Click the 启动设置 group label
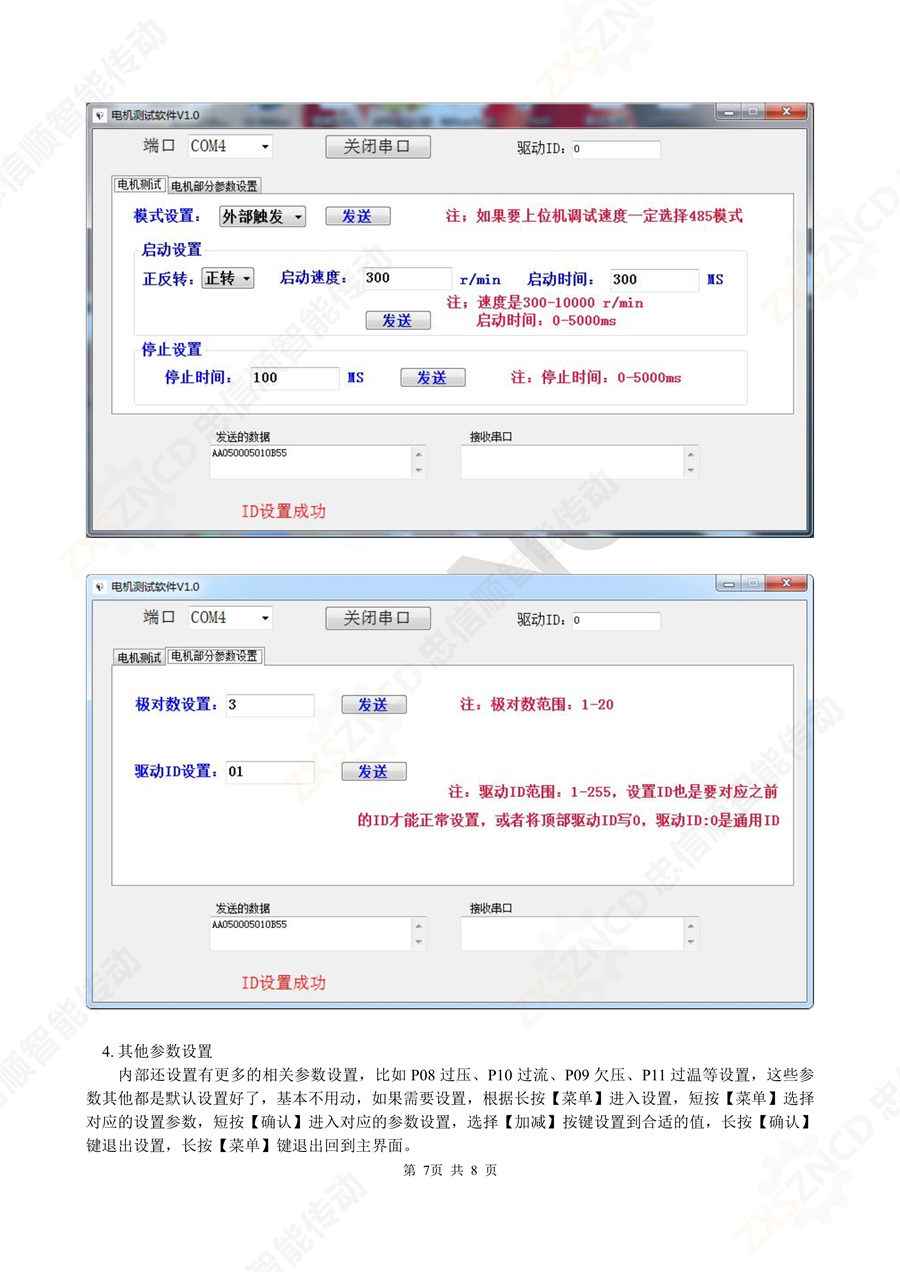Screen dimensions: 900x1272 (171, 250)
